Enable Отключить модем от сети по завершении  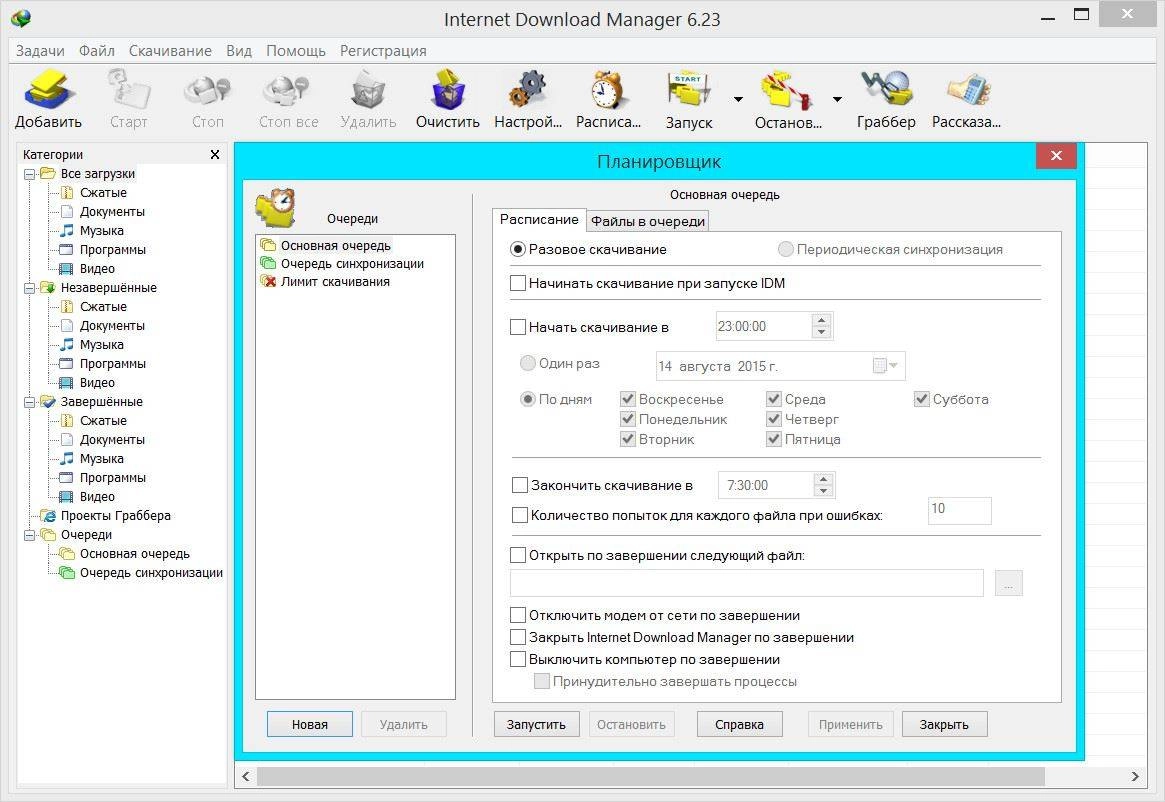pyautogui.click(x=518, y=615)
